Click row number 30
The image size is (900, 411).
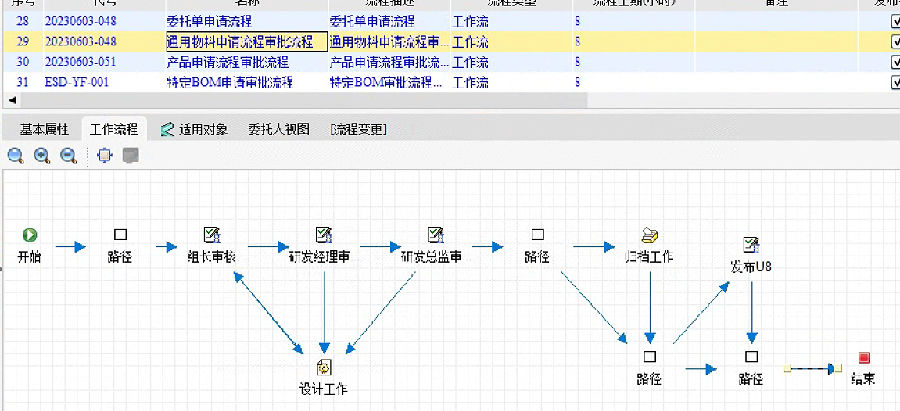click(x=22, y=62)
